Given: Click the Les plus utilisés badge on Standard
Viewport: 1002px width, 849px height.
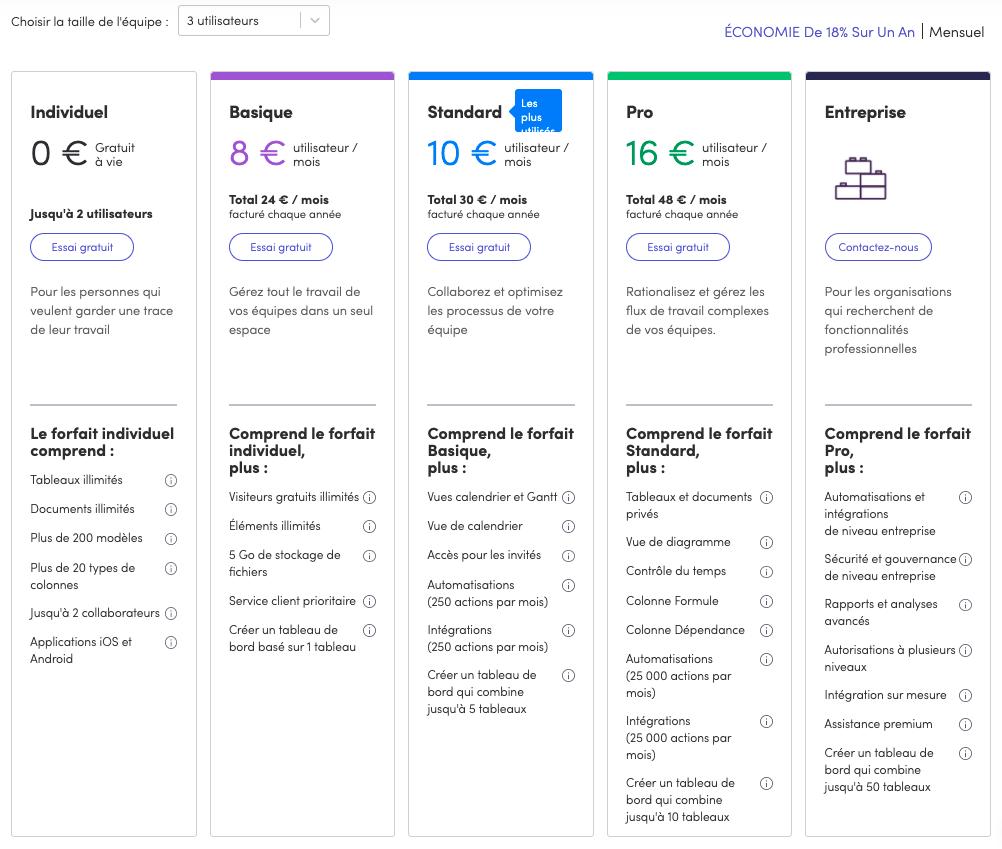Looking at the screenshot, I should pos(536,111).
